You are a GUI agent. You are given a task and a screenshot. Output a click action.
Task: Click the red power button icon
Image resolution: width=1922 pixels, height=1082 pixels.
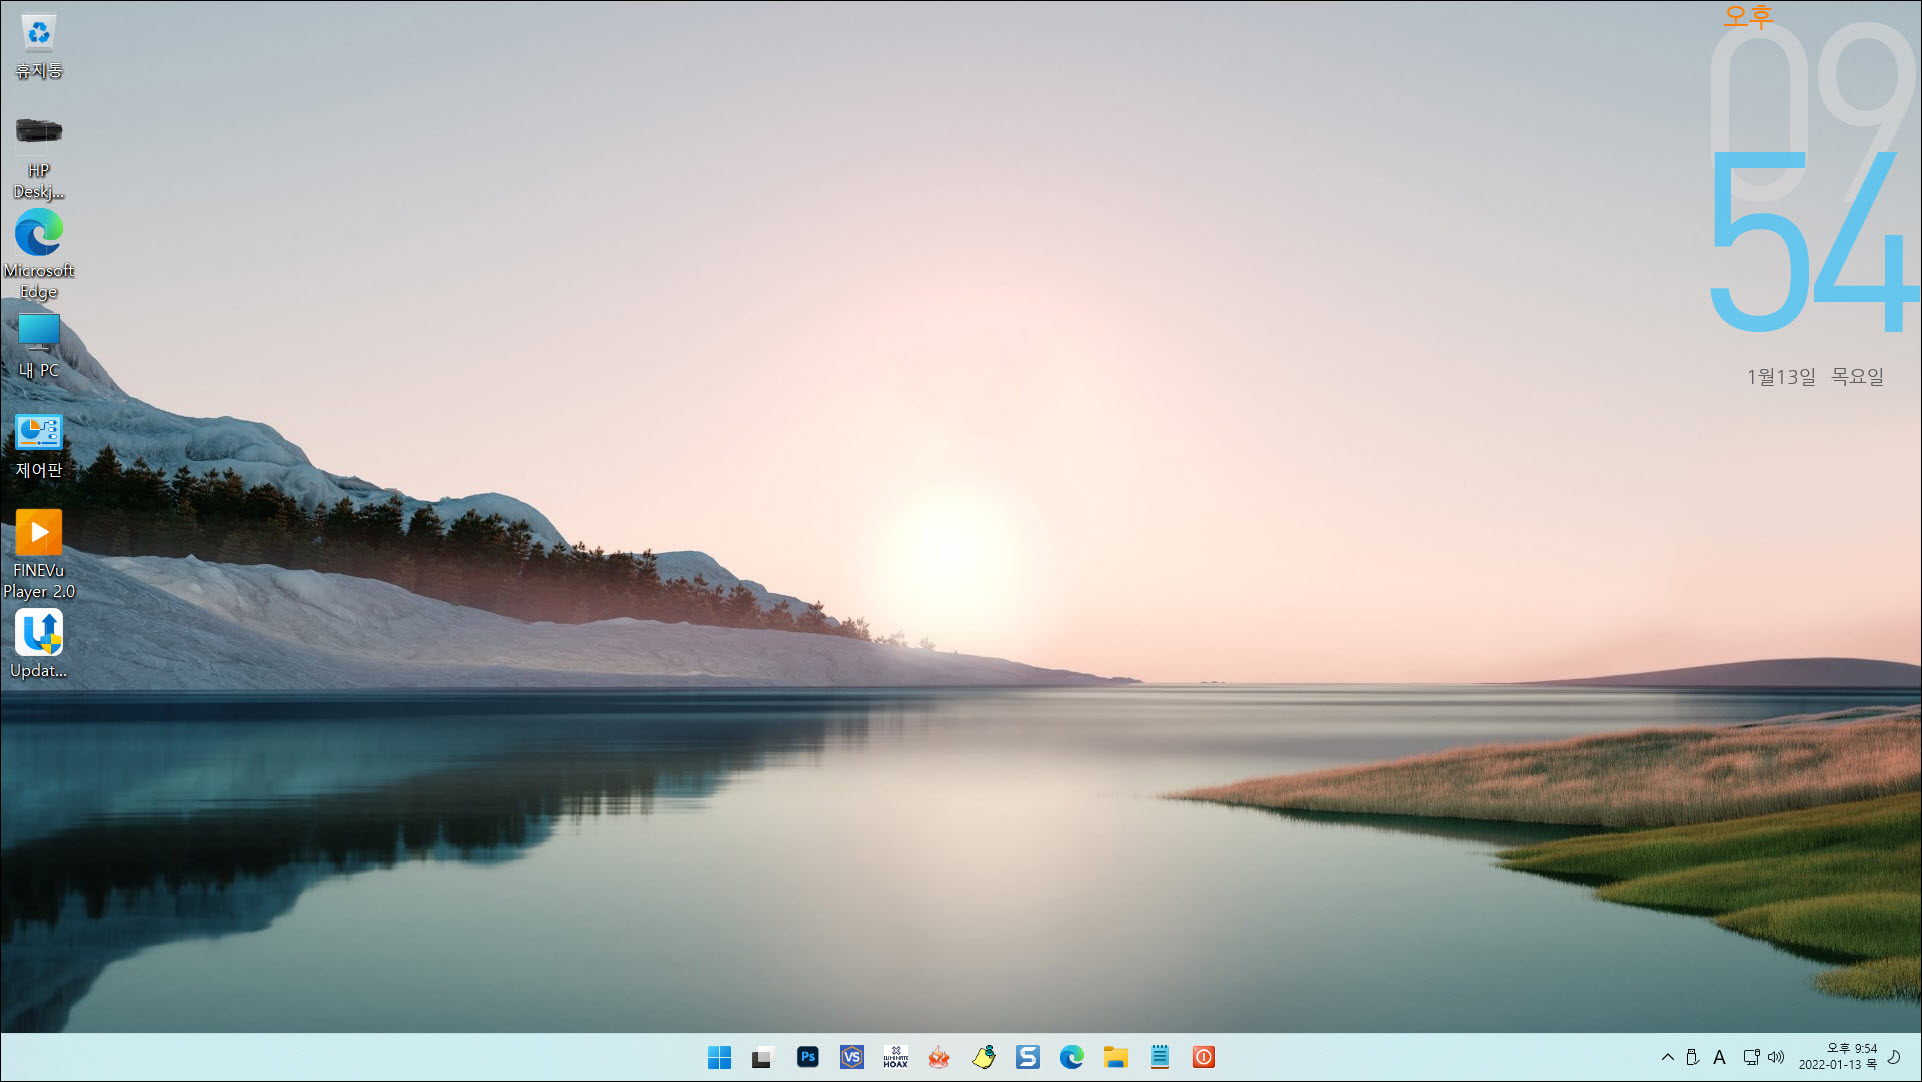tap(1203, 1057)
